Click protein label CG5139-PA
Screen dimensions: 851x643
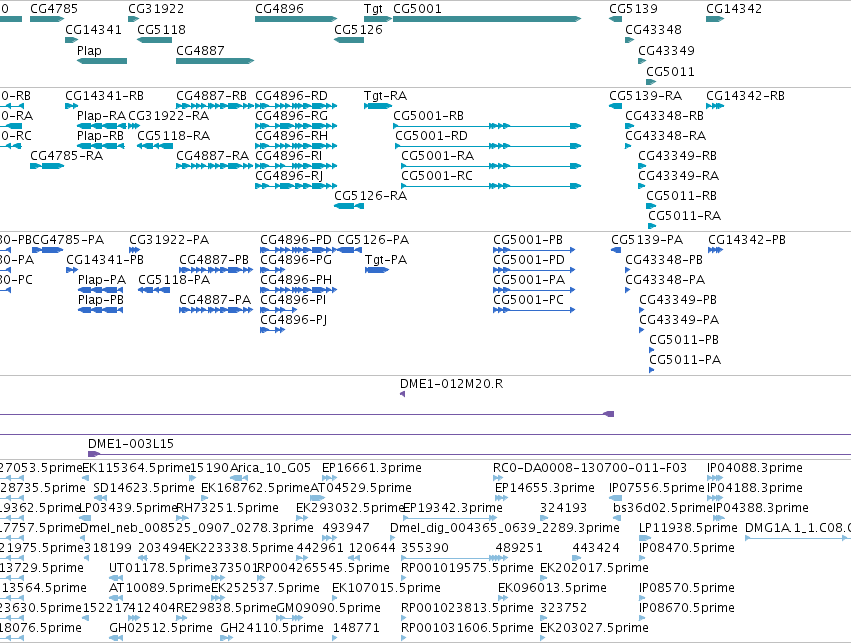pyautogui.click(x=647, y=240)
